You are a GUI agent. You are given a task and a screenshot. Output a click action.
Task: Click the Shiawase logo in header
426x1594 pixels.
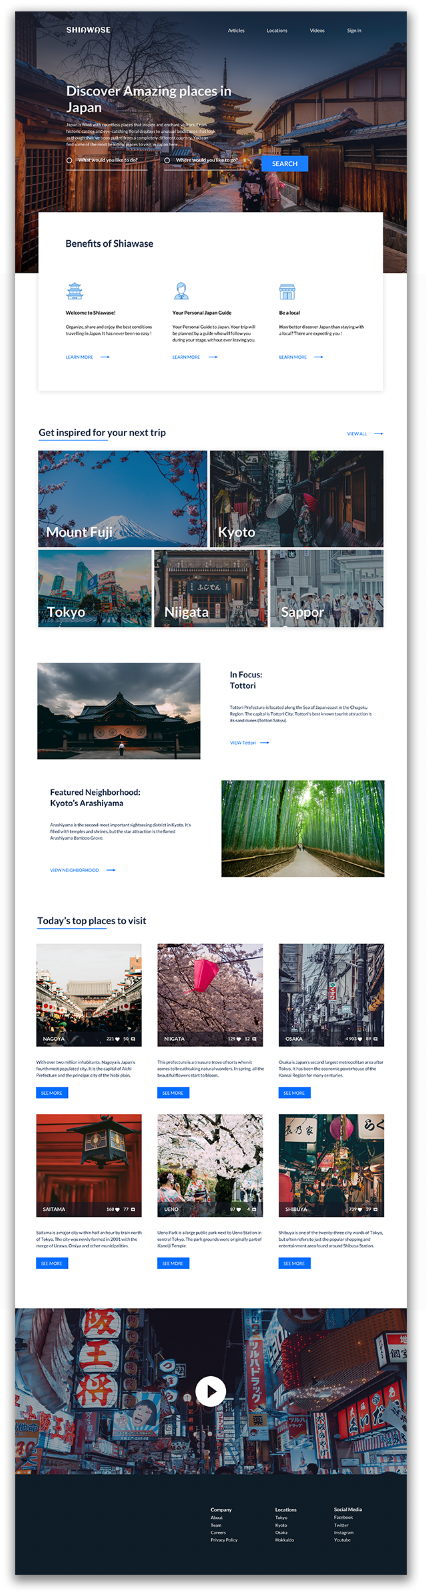[88, 30]
